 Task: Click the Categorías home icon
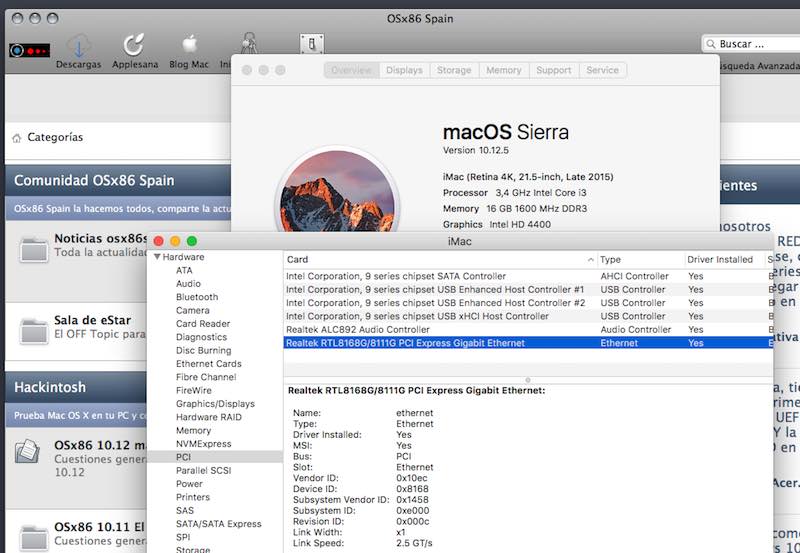(x=17, y=138)
